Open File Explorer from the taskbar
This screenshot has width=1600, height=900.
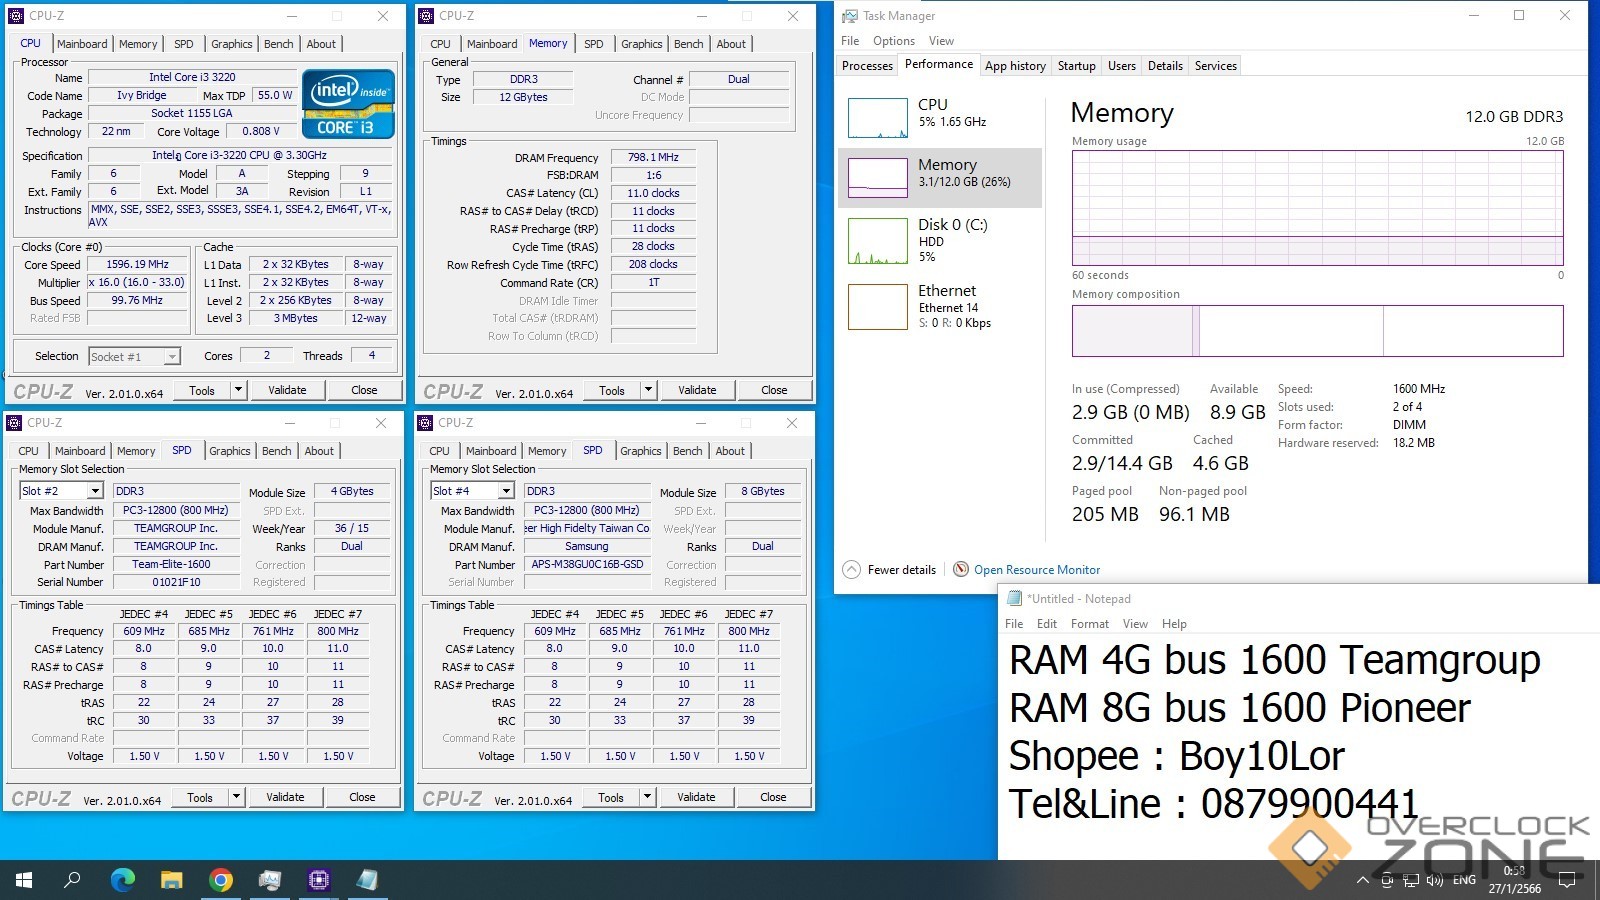click(x=172, y=880)
